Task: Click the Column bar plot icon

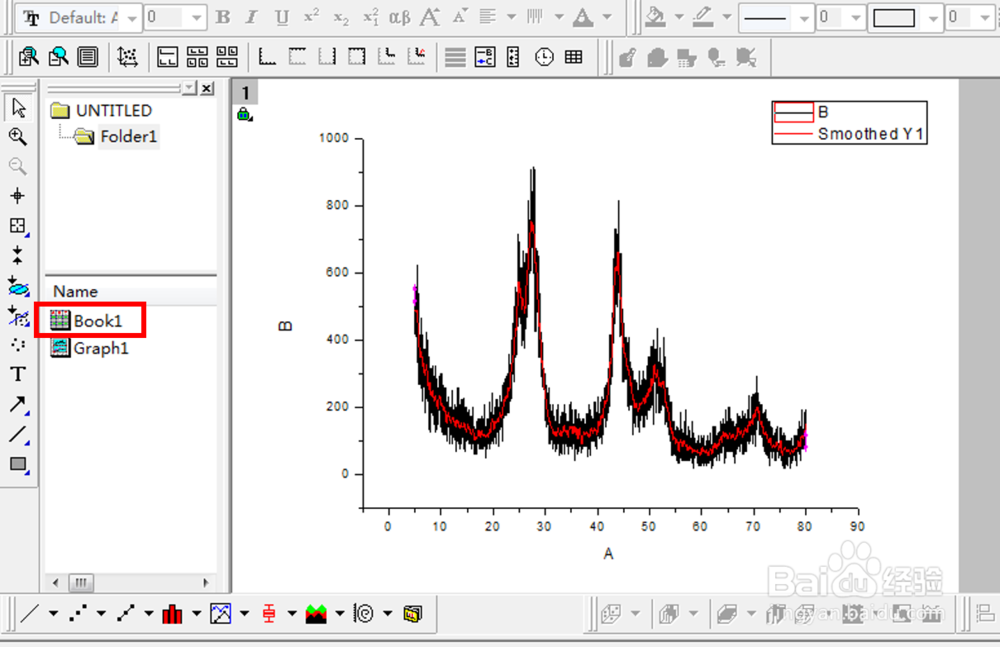Action: 172,614
